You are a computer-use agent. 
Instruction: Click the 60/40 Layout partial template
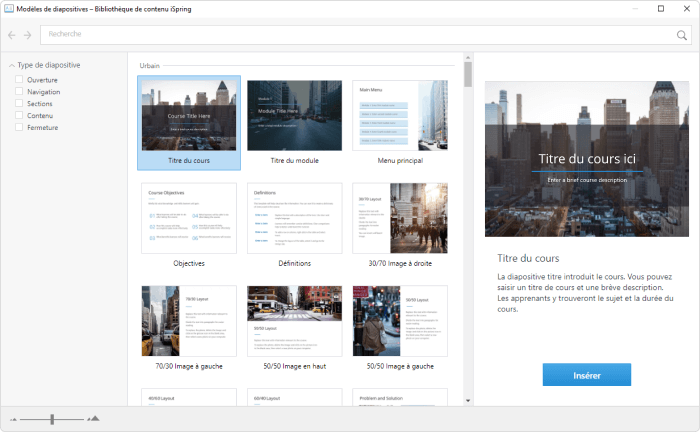click(295, 397)
